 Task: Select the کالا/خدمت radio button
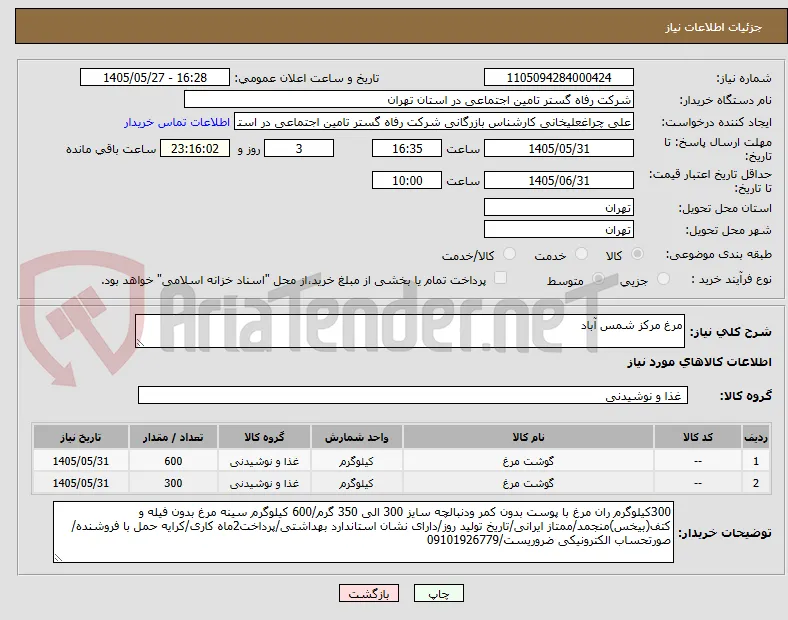[509, 254]
